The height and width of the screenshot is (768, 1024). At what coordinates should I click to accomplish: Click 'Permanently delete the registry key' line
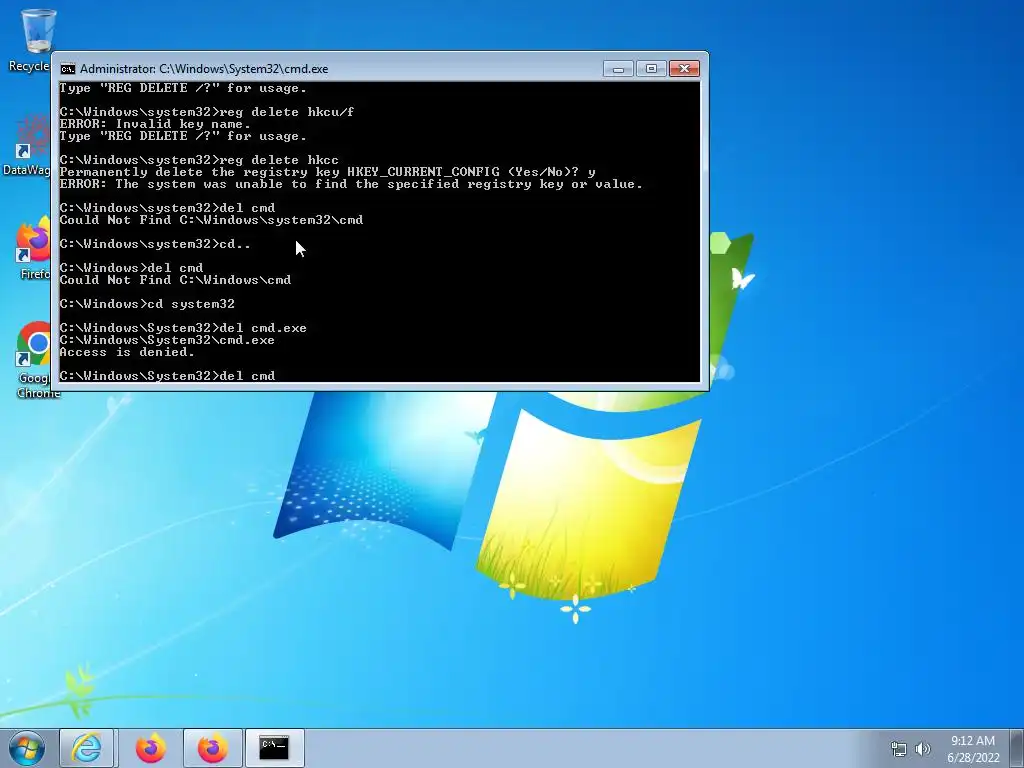327,172
